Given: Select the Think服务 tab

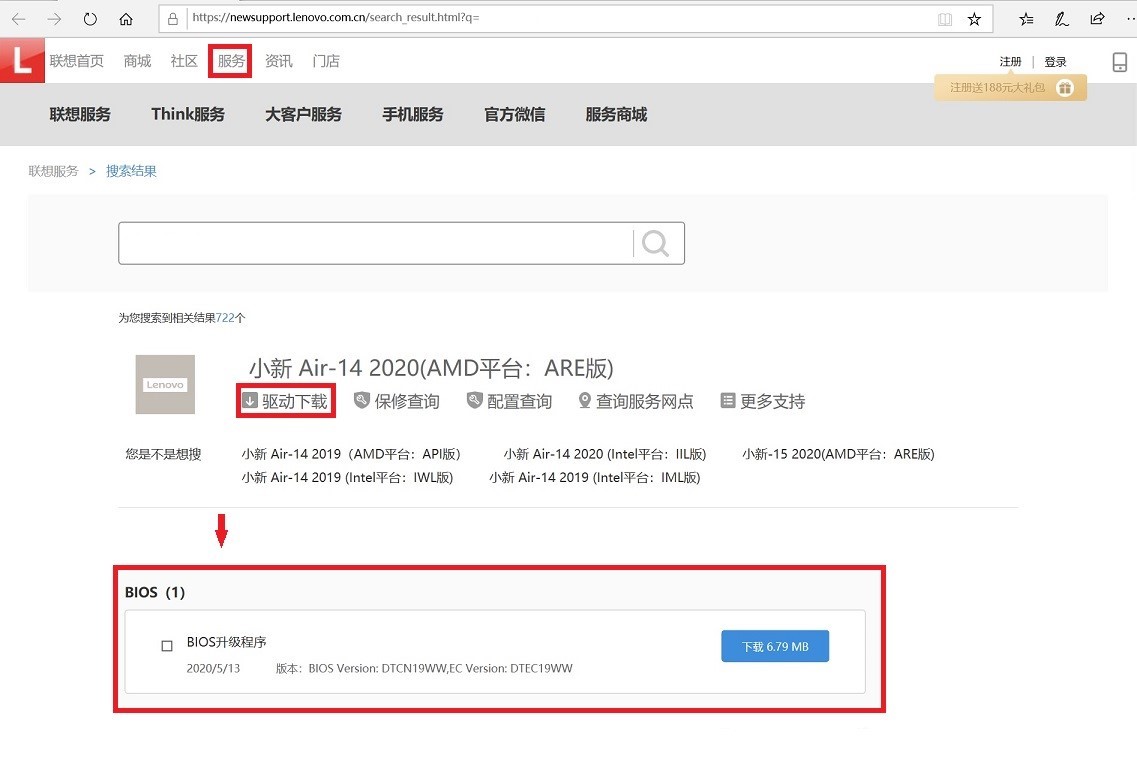Looking at the screenshot, I should coord(188,114).
